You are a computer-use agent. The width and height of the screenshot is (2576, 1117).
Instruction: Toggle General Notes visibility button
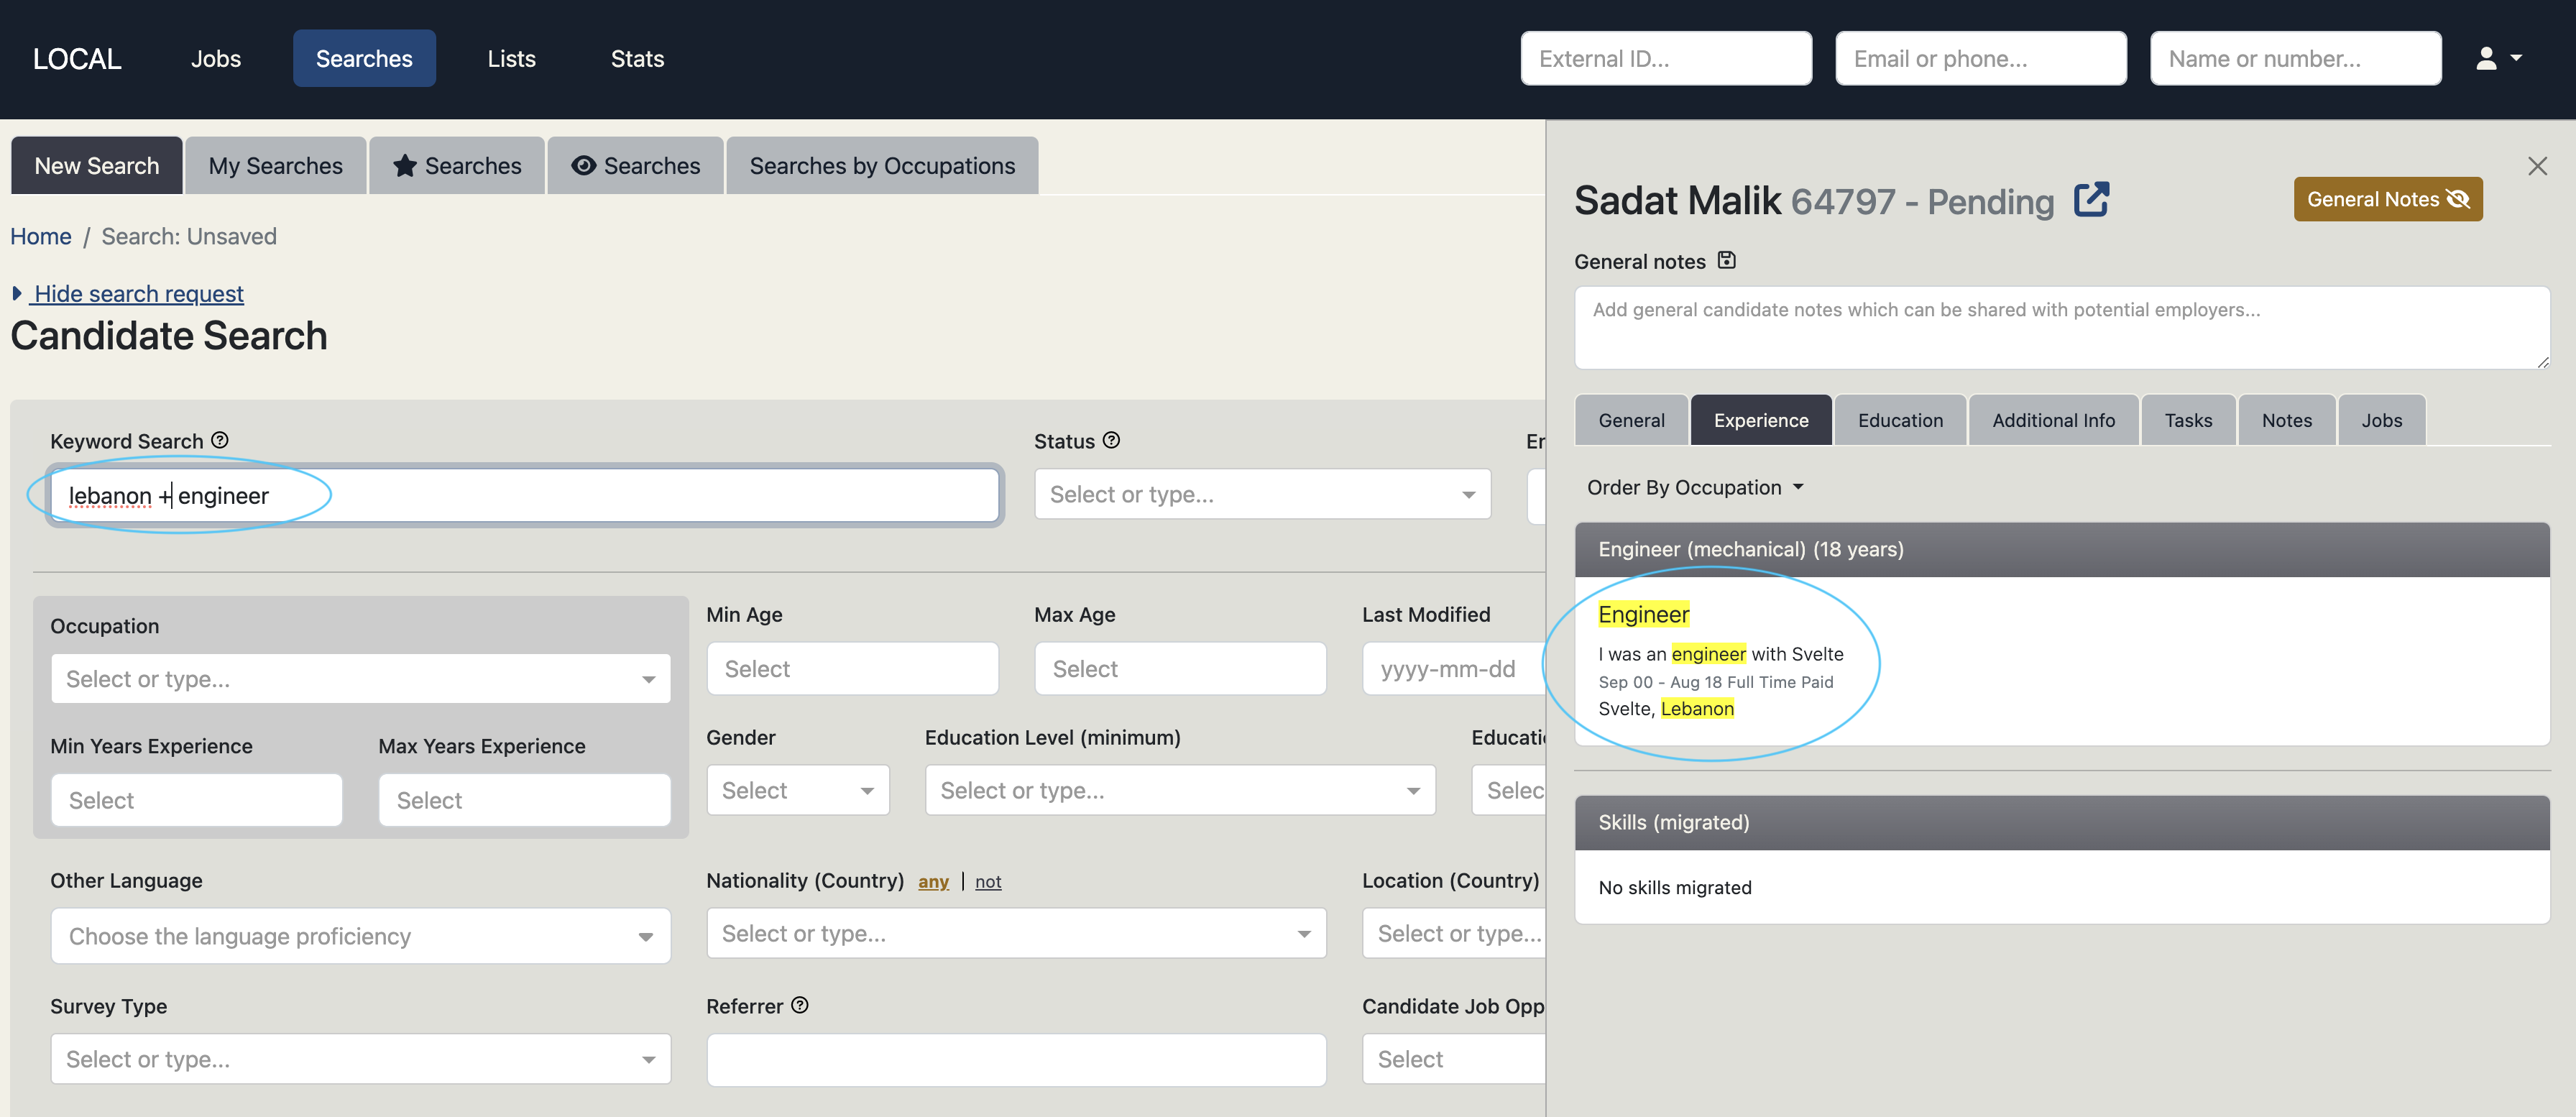pos(2387,199)
